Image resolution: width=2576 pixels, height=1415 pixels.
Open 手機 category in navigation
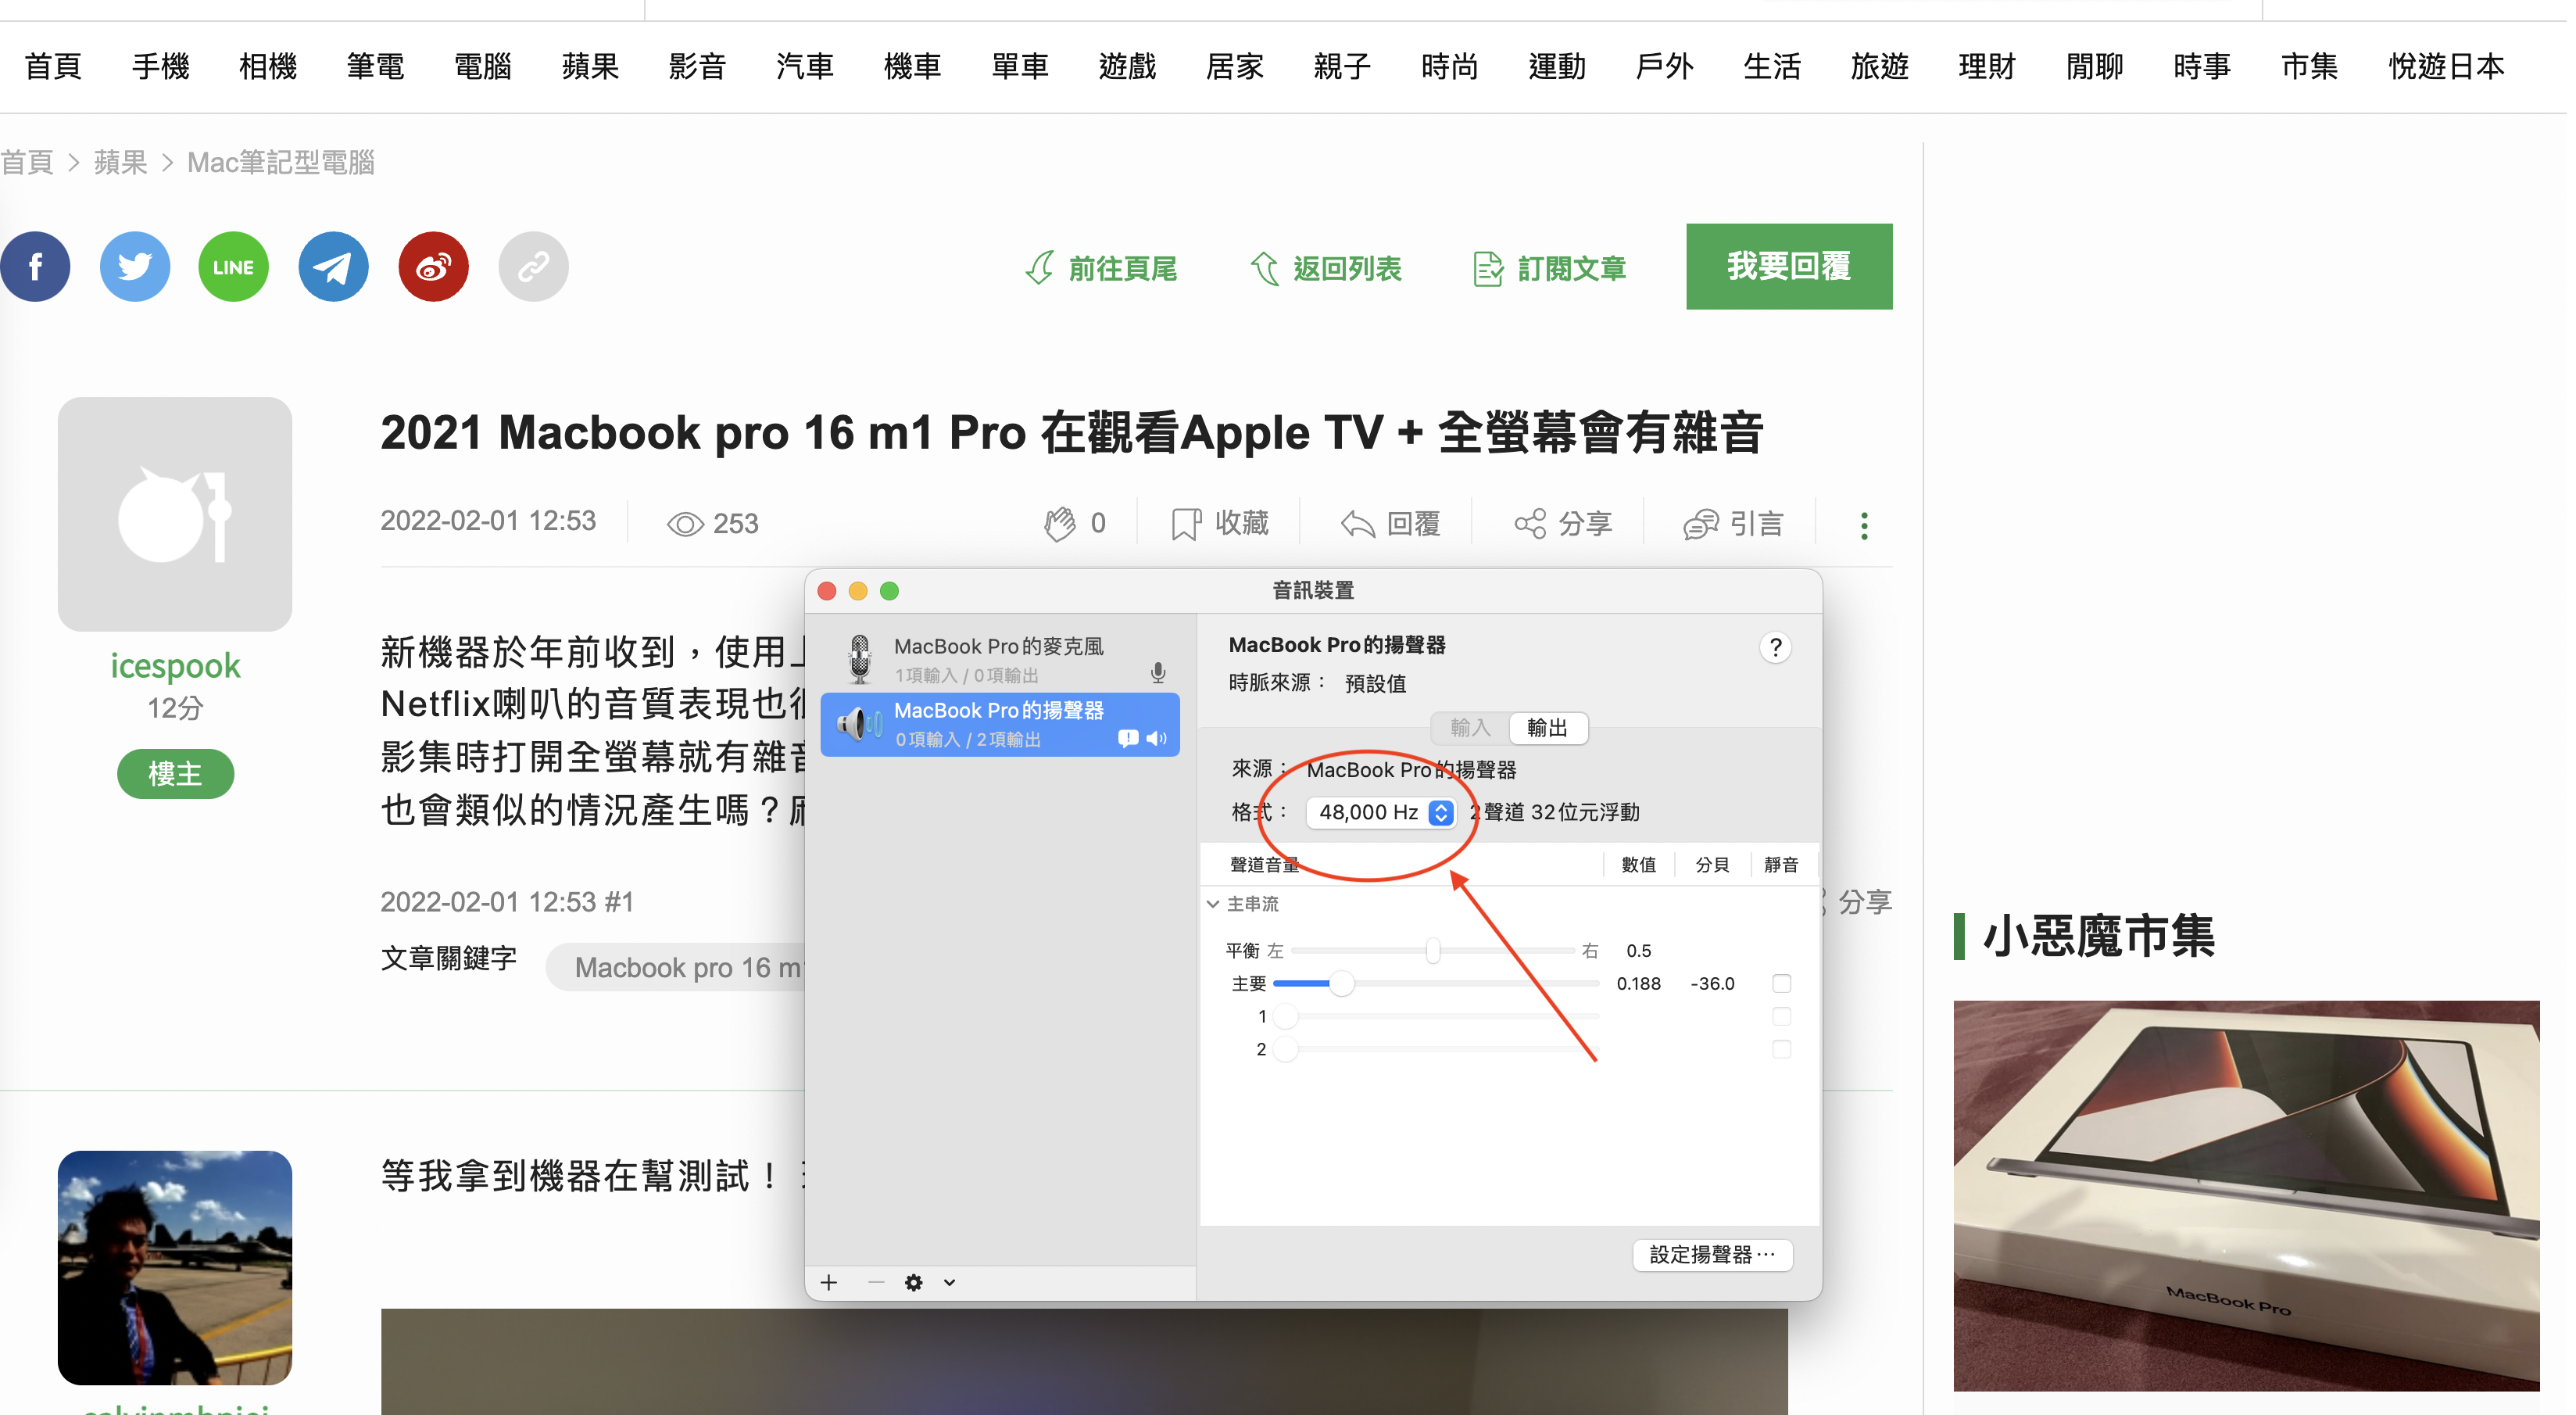pyautogui.click(x=161, y=67)
